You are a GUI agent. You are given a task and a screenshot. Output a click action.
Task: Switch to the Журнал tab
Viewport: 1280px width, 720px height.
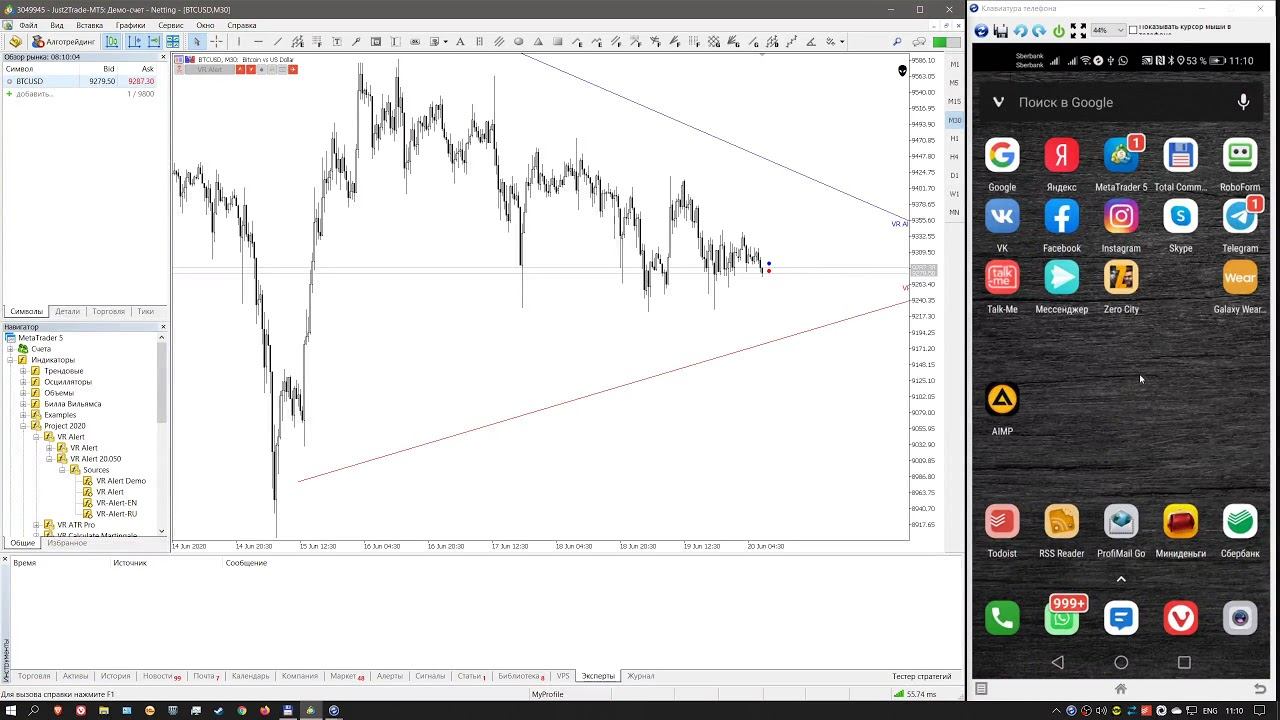coord(641,676)
